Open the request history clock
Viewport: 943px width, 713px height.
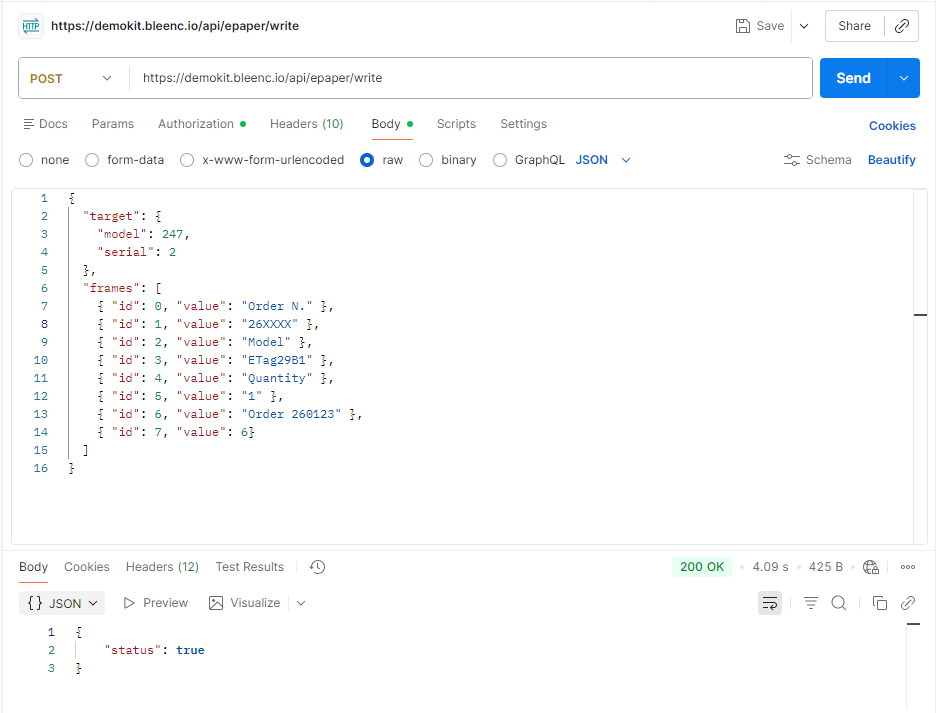[x=317, y=567]
